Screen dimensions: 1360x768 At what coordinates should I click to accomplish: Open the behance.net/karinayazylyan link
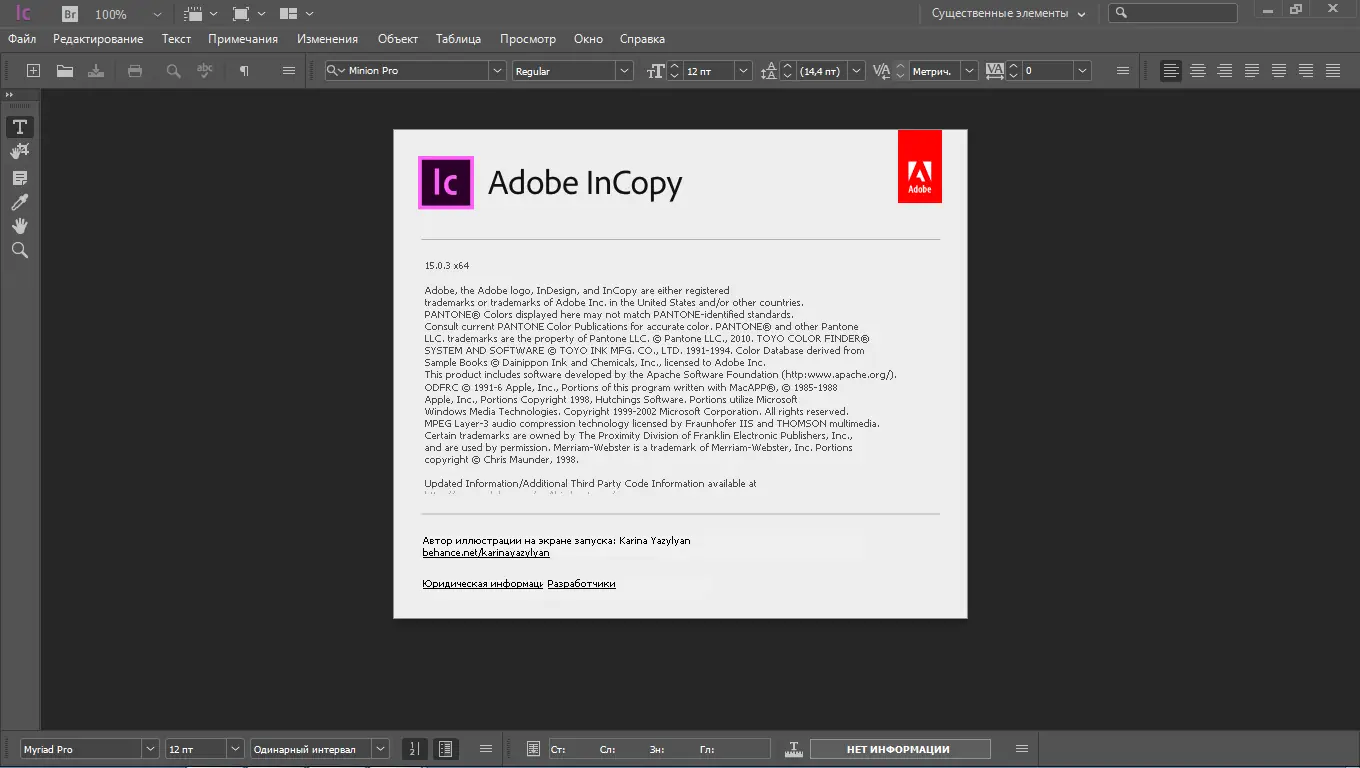click(486, 553)
